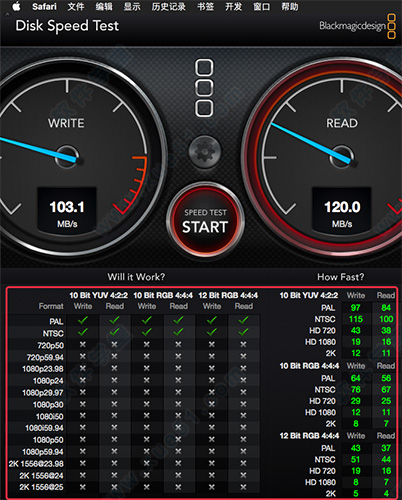This screenshot has height=500, width=402.
Task: Click the NTSC 12 Bit RGB Write checkmark
Action: (212, 332)
